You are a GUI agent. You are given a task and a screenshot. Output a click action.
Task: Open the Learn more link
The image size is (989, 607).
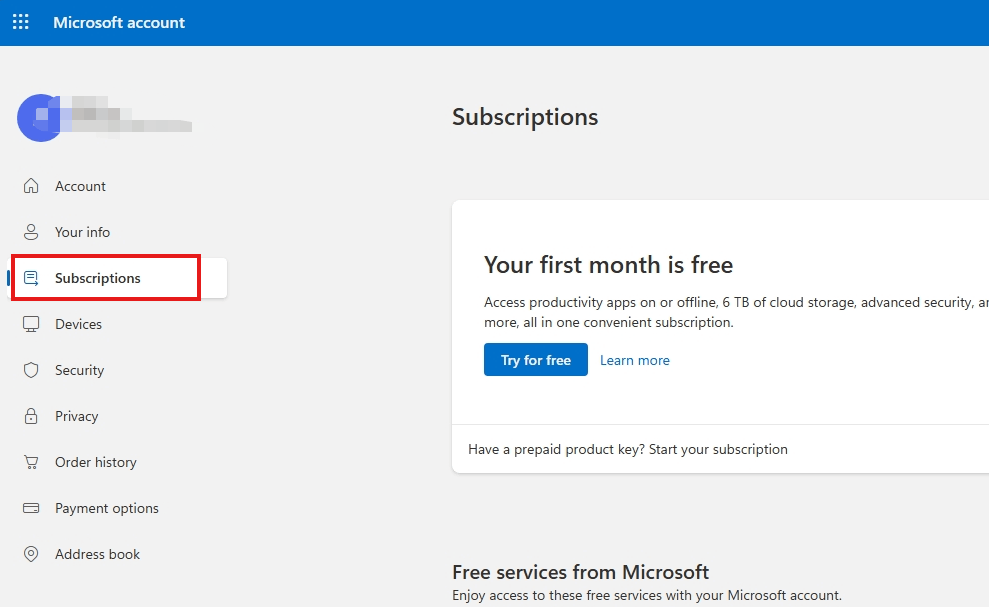coord(635,360)
